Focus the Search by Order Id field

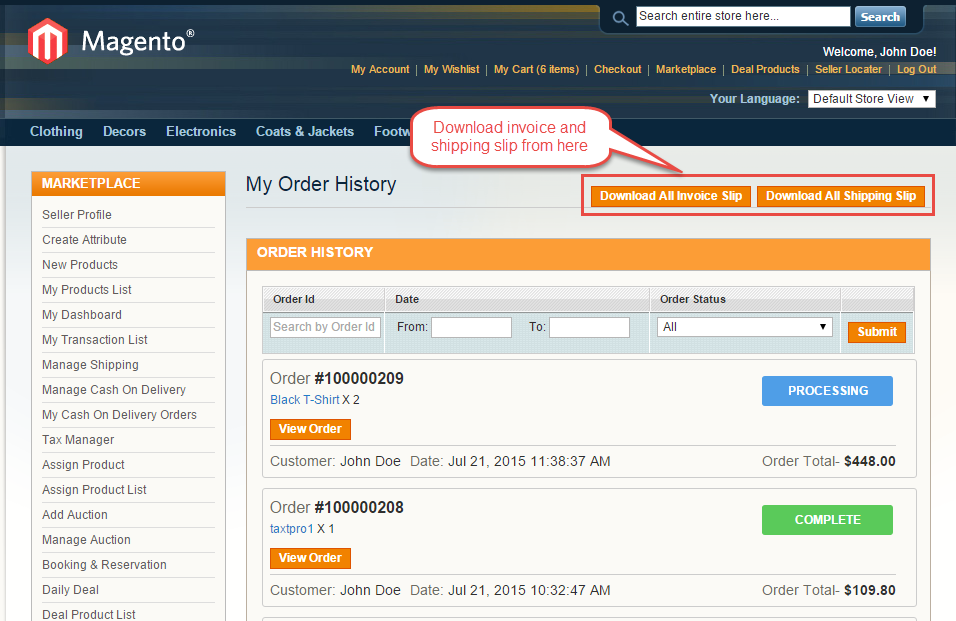click(325, 327)
